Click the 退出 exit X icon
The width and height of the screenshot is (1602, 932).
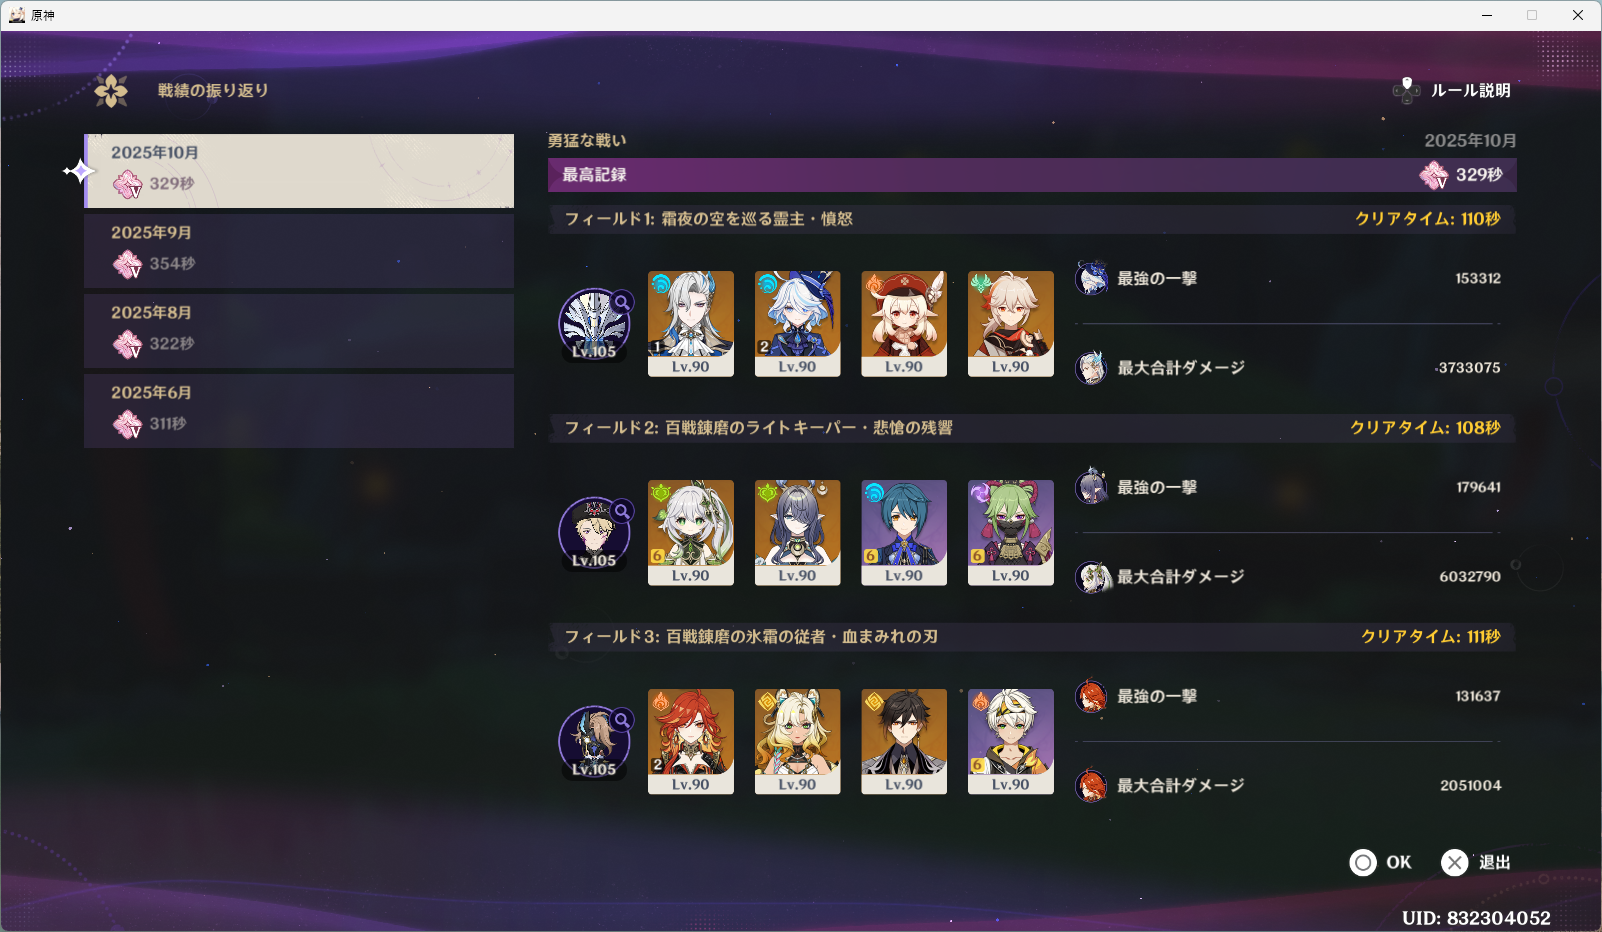click(x=1455, y=862)
